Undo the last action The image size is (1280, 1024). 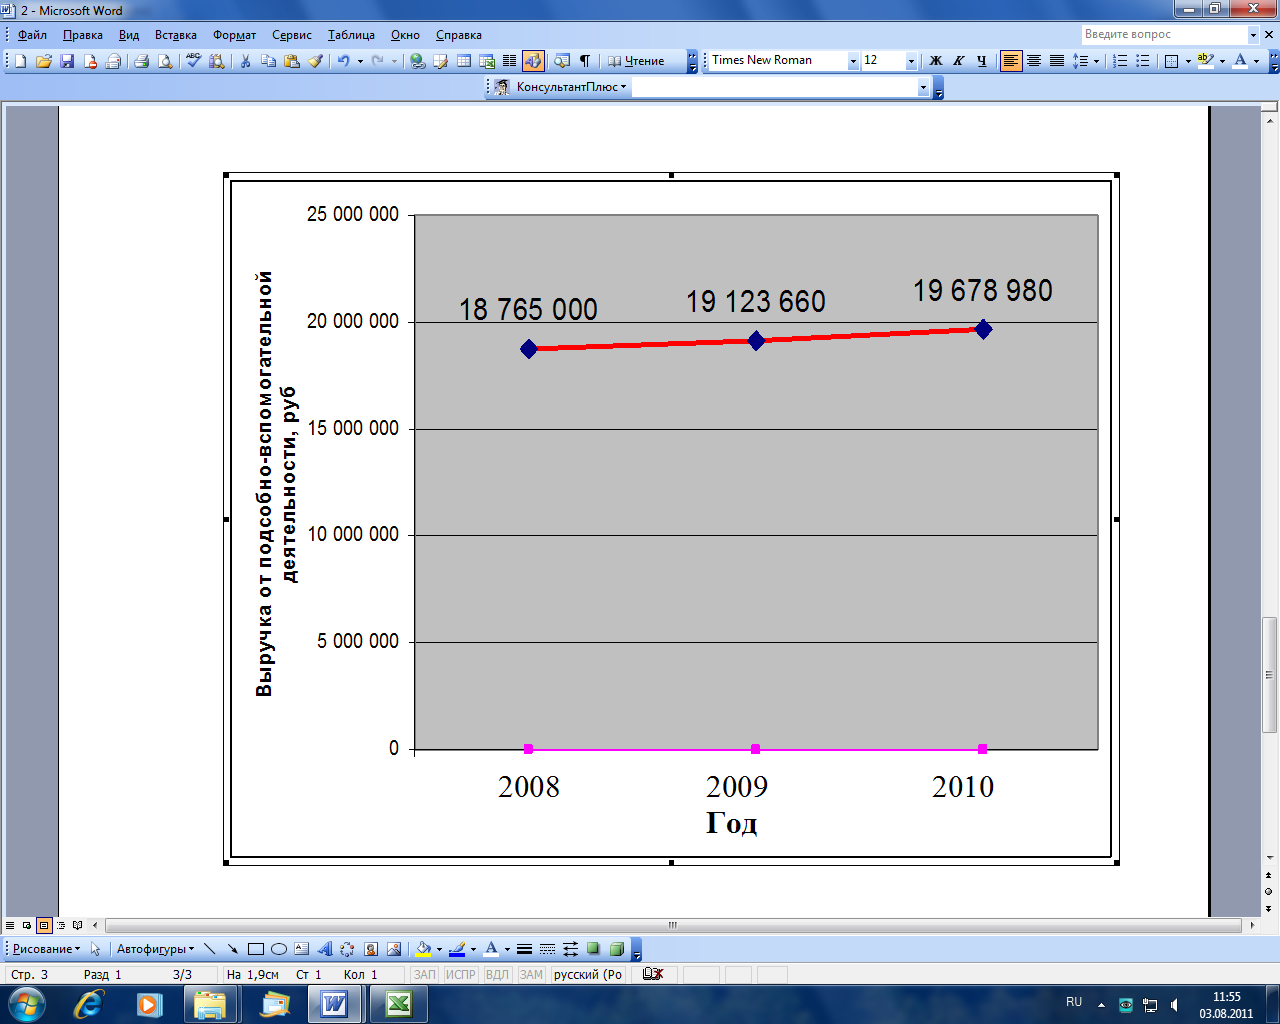pos(343,61)
